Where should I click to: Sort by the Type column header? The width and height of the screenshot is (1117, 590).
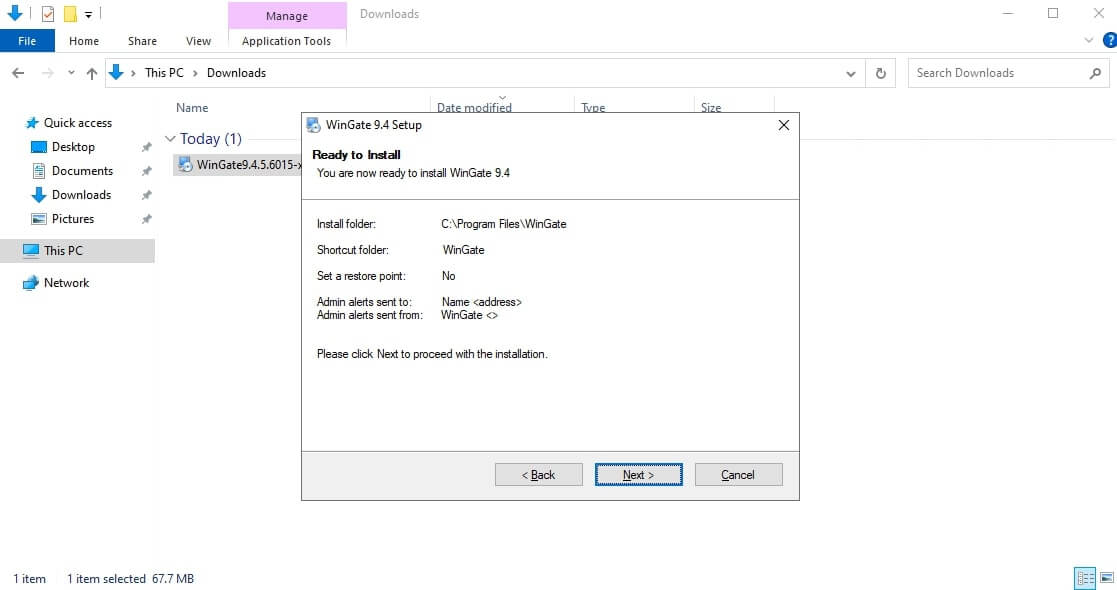(x=593, y=108)
